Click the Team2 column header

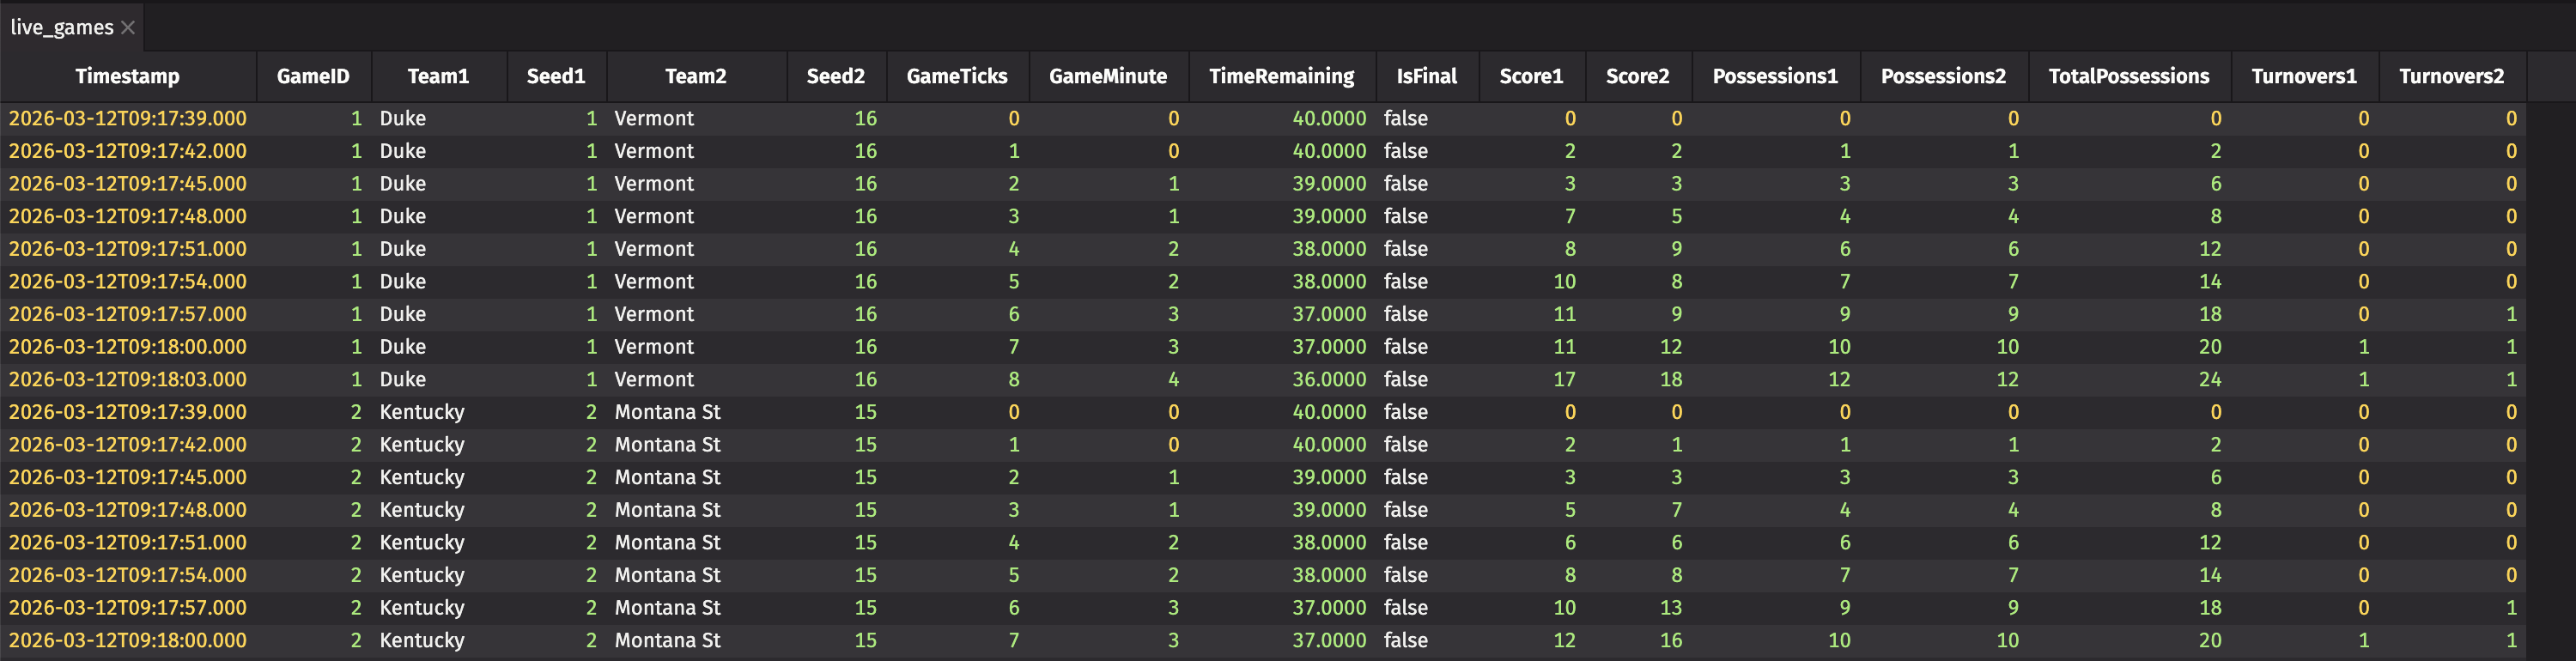click(x=696, y=76)
